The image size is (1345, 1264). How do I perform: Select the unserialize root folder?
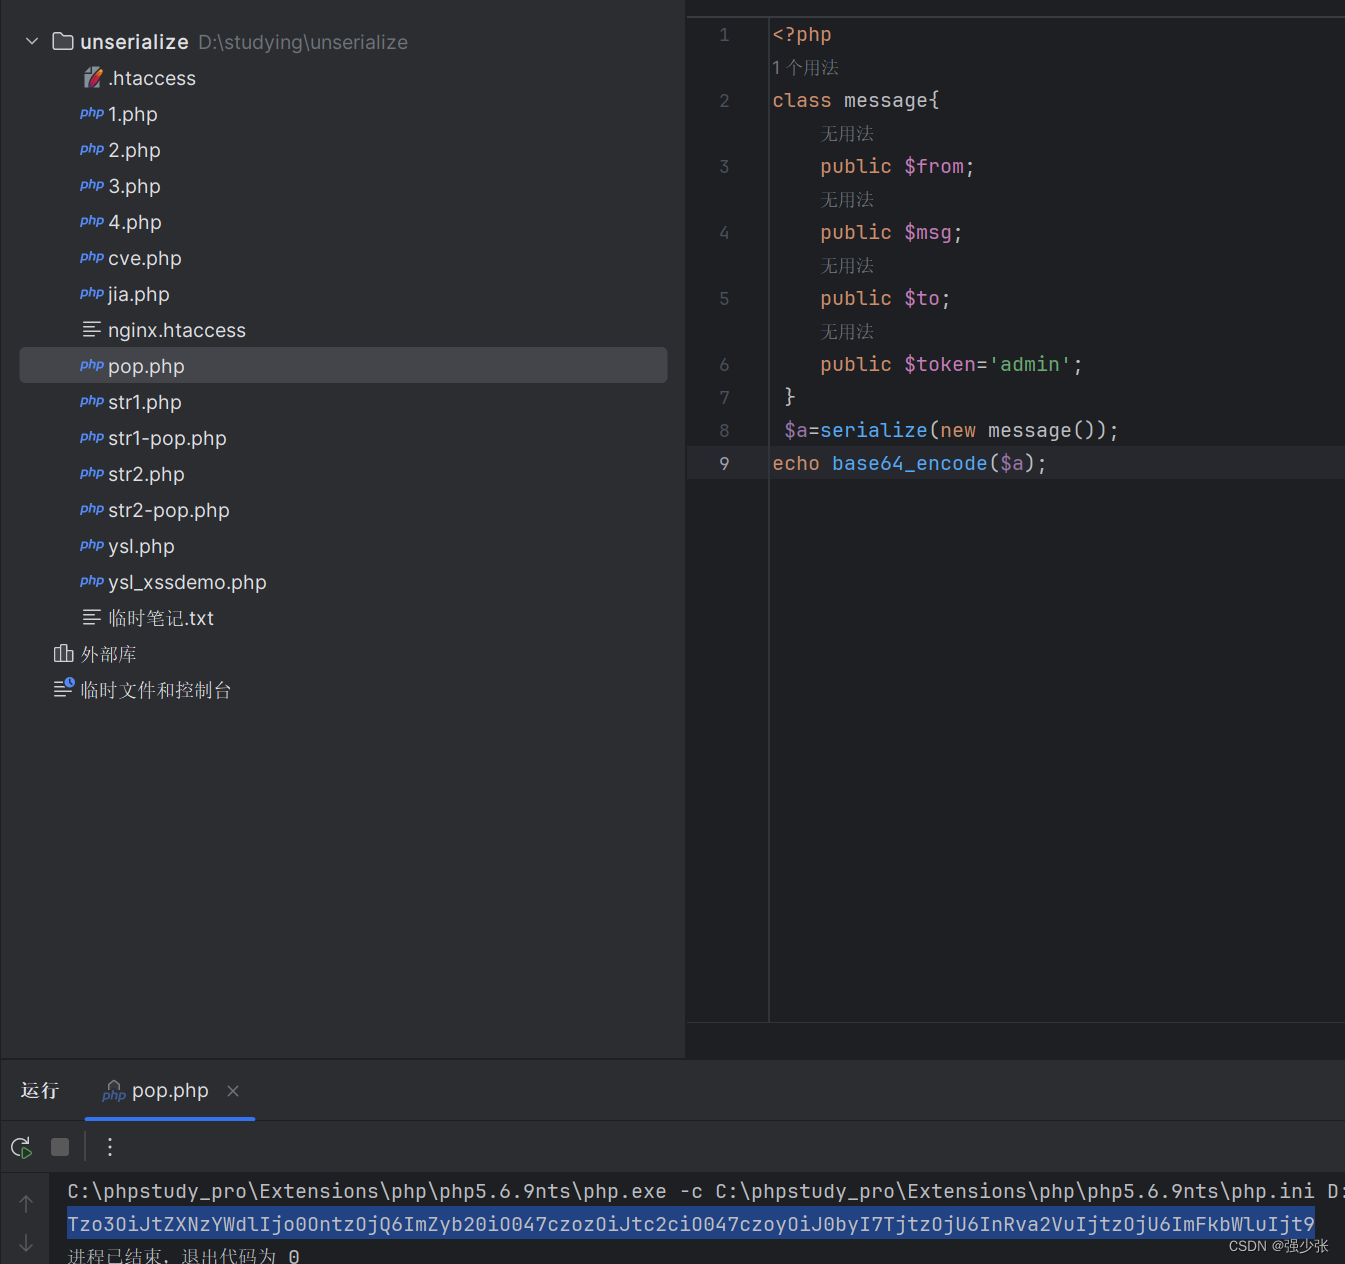click(134, 42)
